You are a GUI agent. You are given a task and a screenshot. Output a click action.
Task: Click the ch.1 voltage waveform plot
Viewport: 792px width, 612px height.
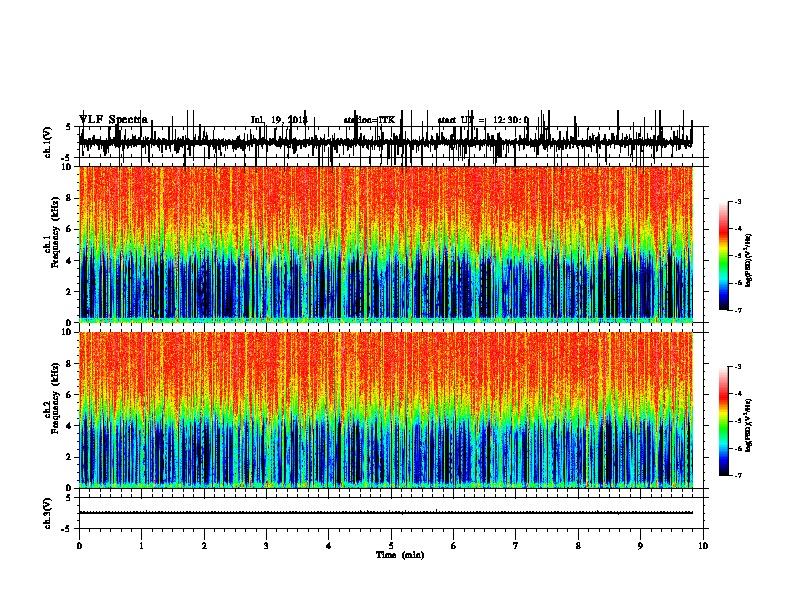[x=386, y=142]
